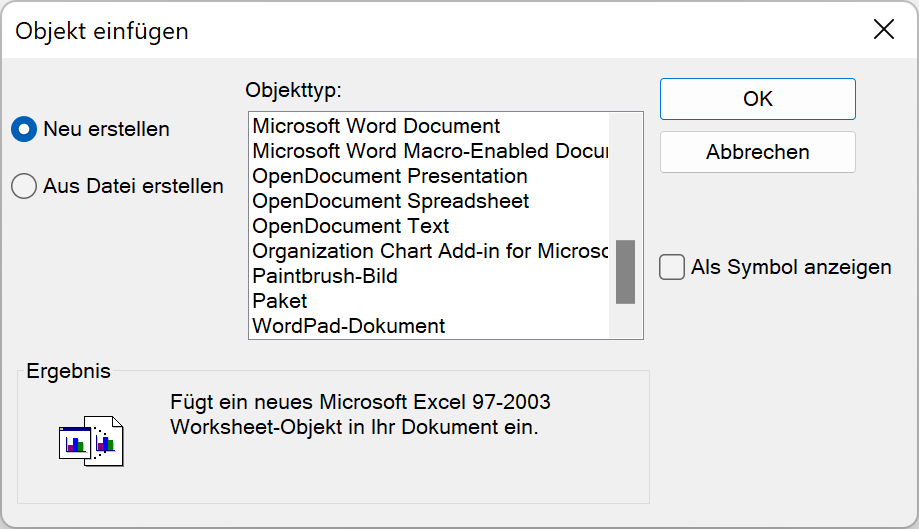Select OpenDocument Text object type

click(429, 226)
